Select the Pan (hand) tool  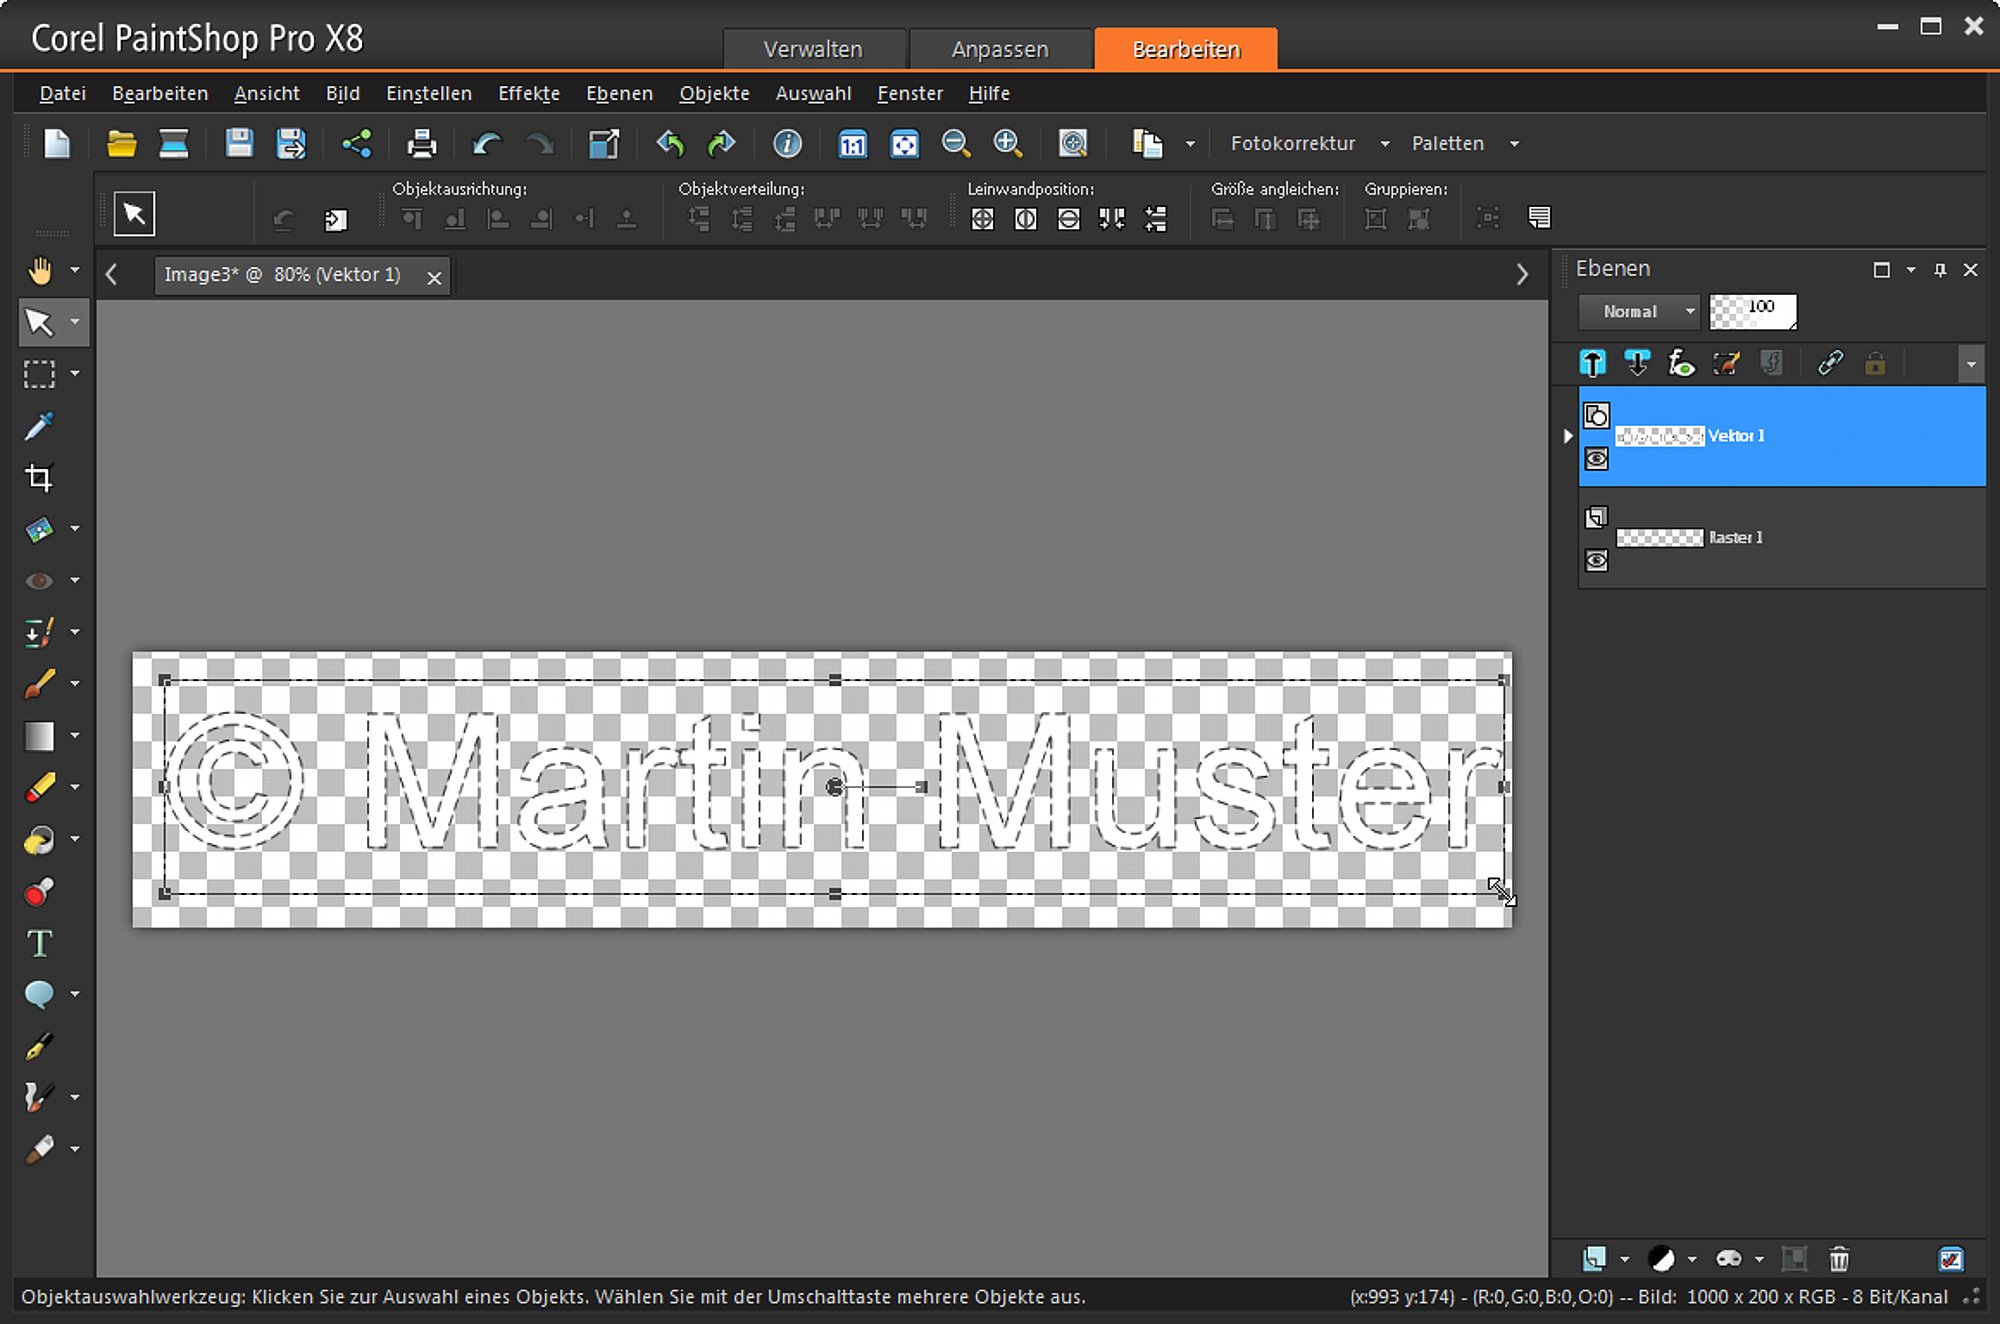[40, 270]
